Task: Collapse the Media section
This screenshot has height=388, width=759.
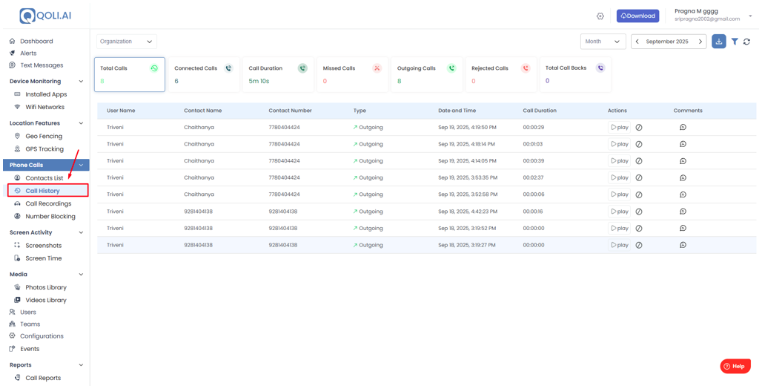Action: tap(81, 274)
